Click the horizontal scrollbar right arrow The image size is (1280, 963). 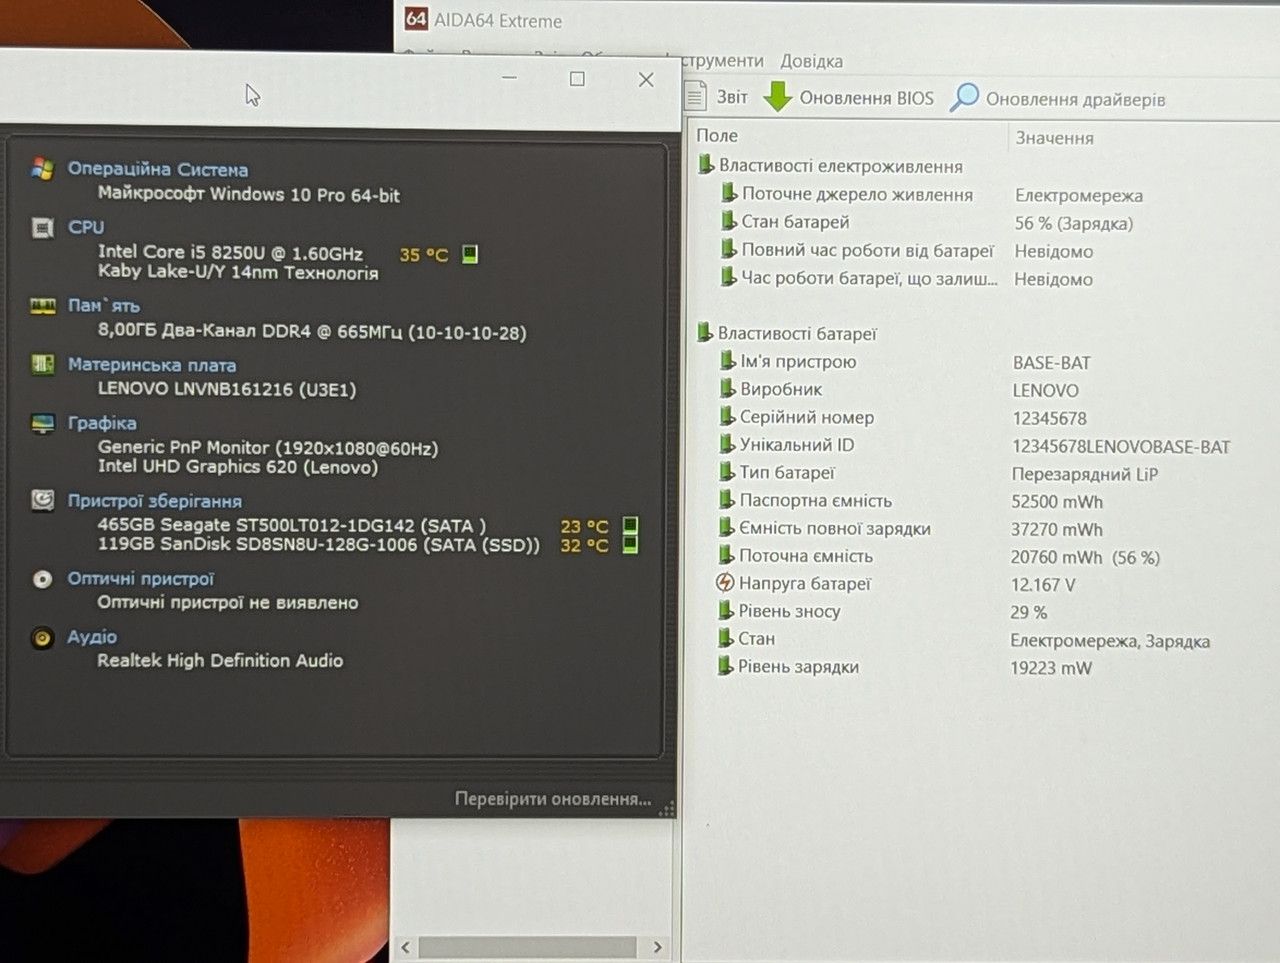pyautogui.click(x=657, y=946)
